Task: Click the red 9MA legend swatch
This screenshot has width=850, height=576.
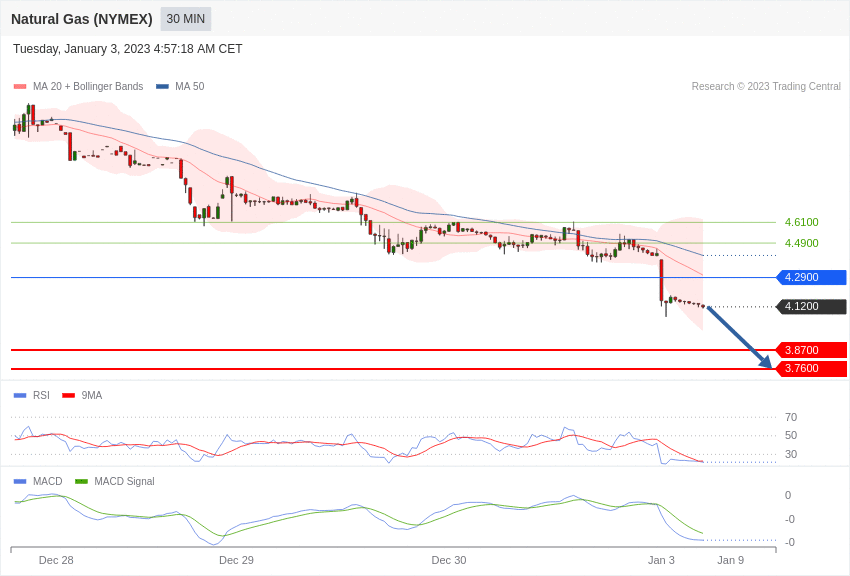Action: click(68, 396)
